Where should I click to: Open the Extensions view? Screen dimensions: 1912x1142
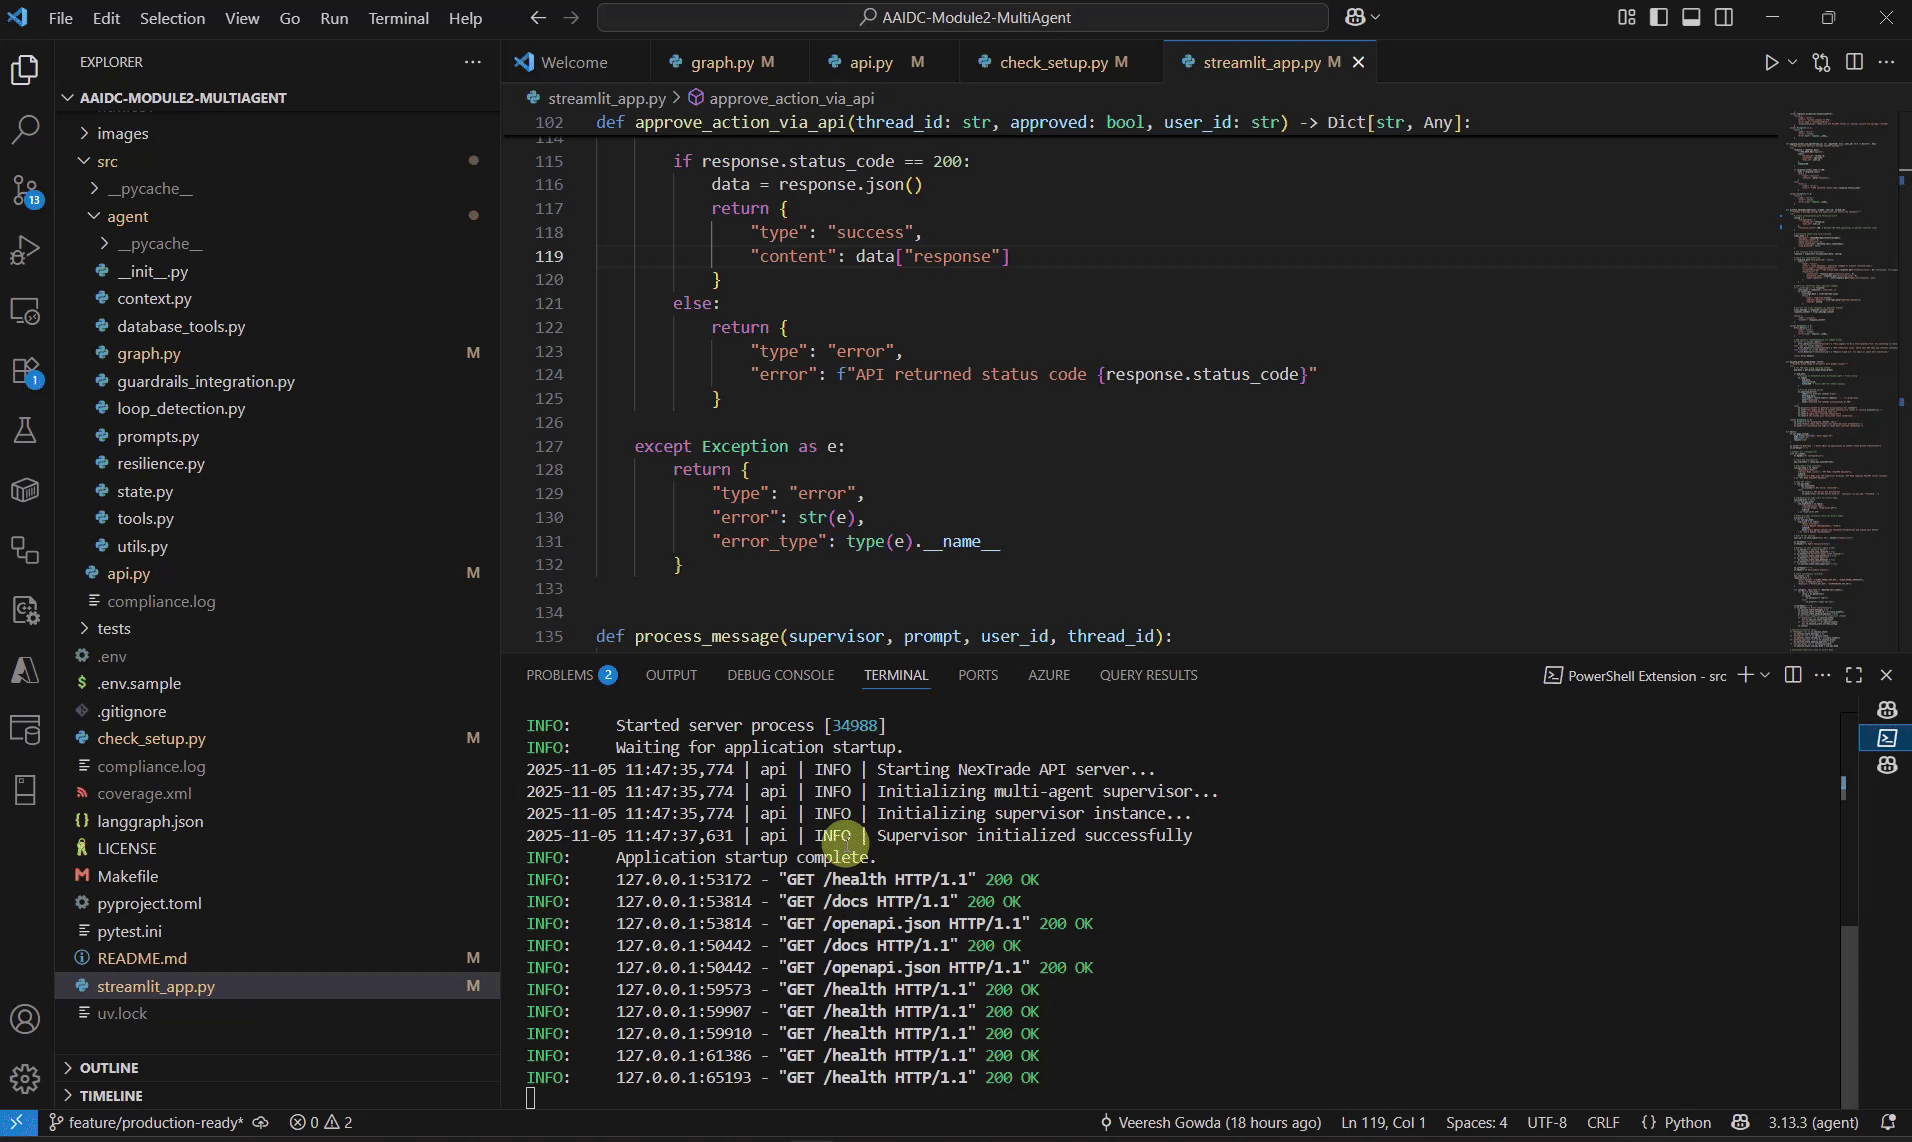tap(25, 371)
